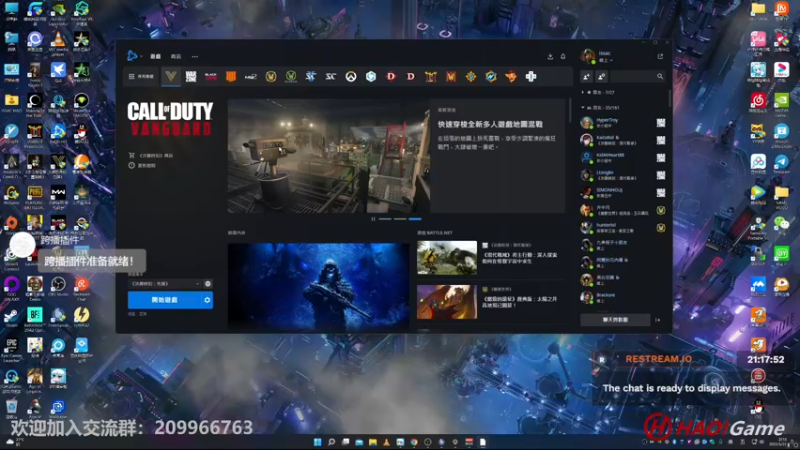Open game options gear on the play button
This screenshot has height=450, width=800.
[x=207, y=300]
